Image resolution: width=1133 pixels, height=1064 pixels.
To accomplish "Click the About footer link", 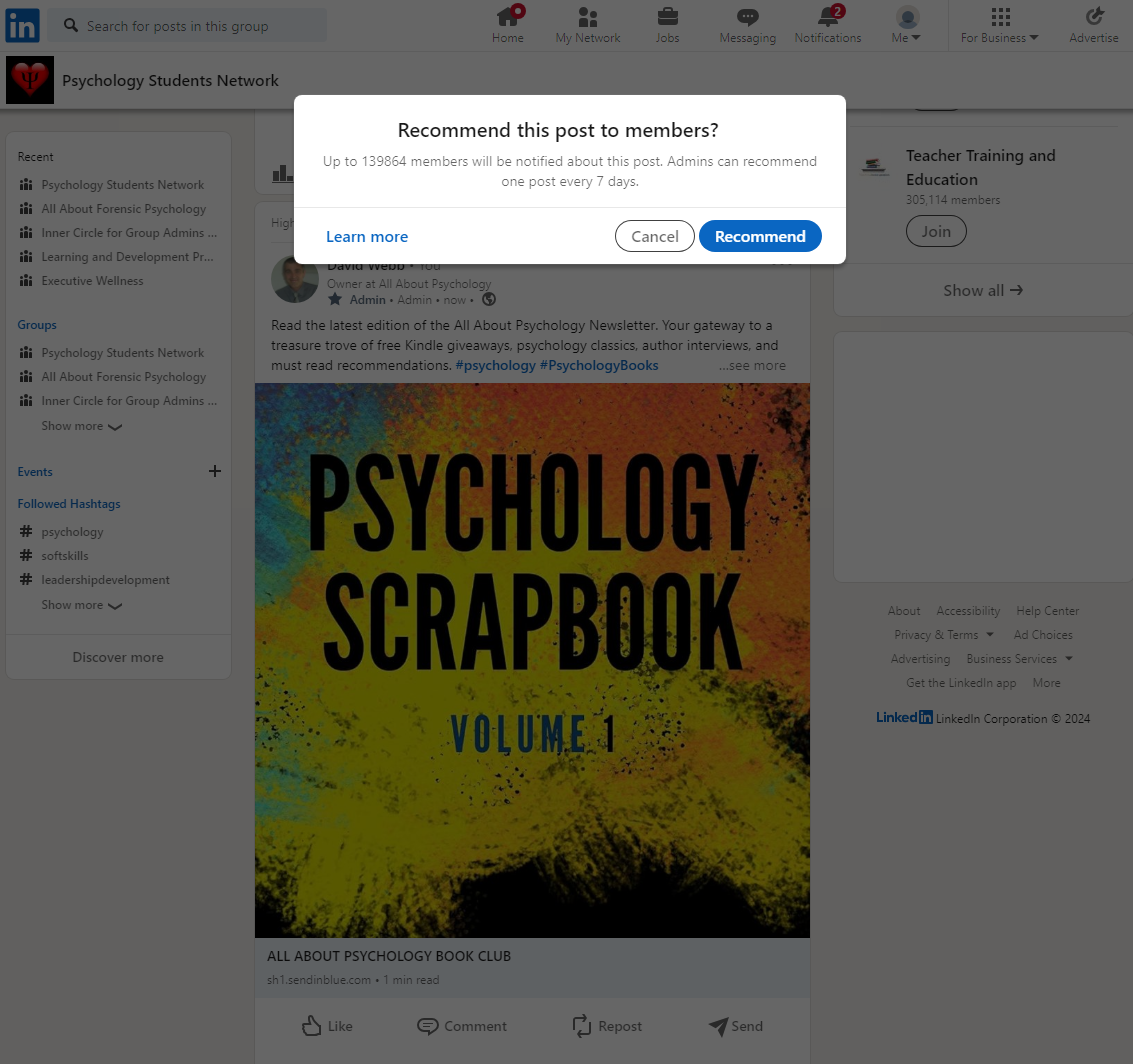I will (x=904, y=610).
